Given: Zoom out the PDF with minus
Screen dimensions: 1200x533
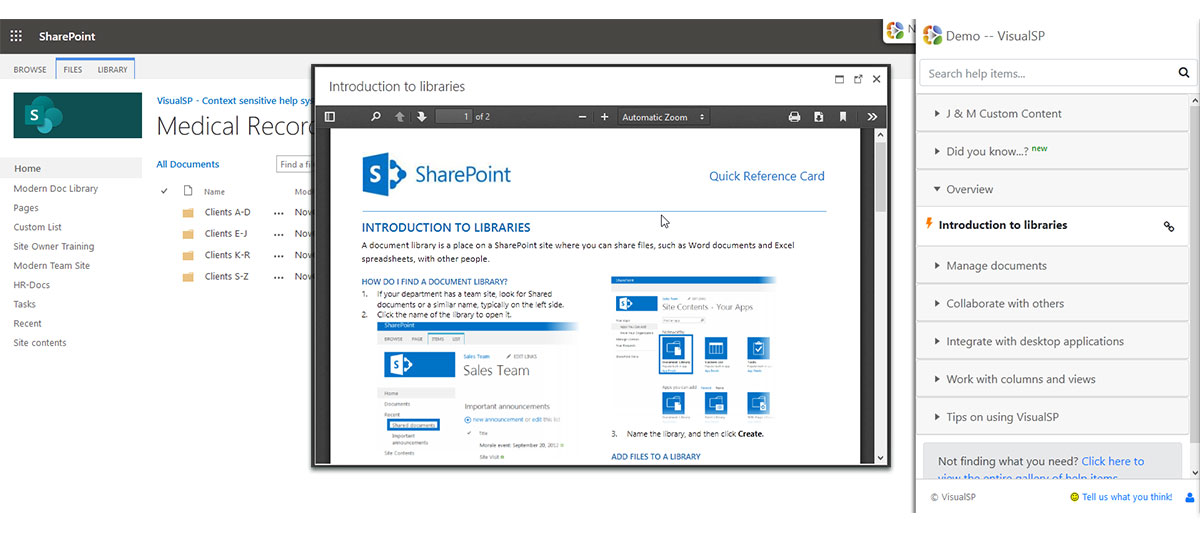Looking at the screenshot, I should pyautogui.click(x=583, y=117).
